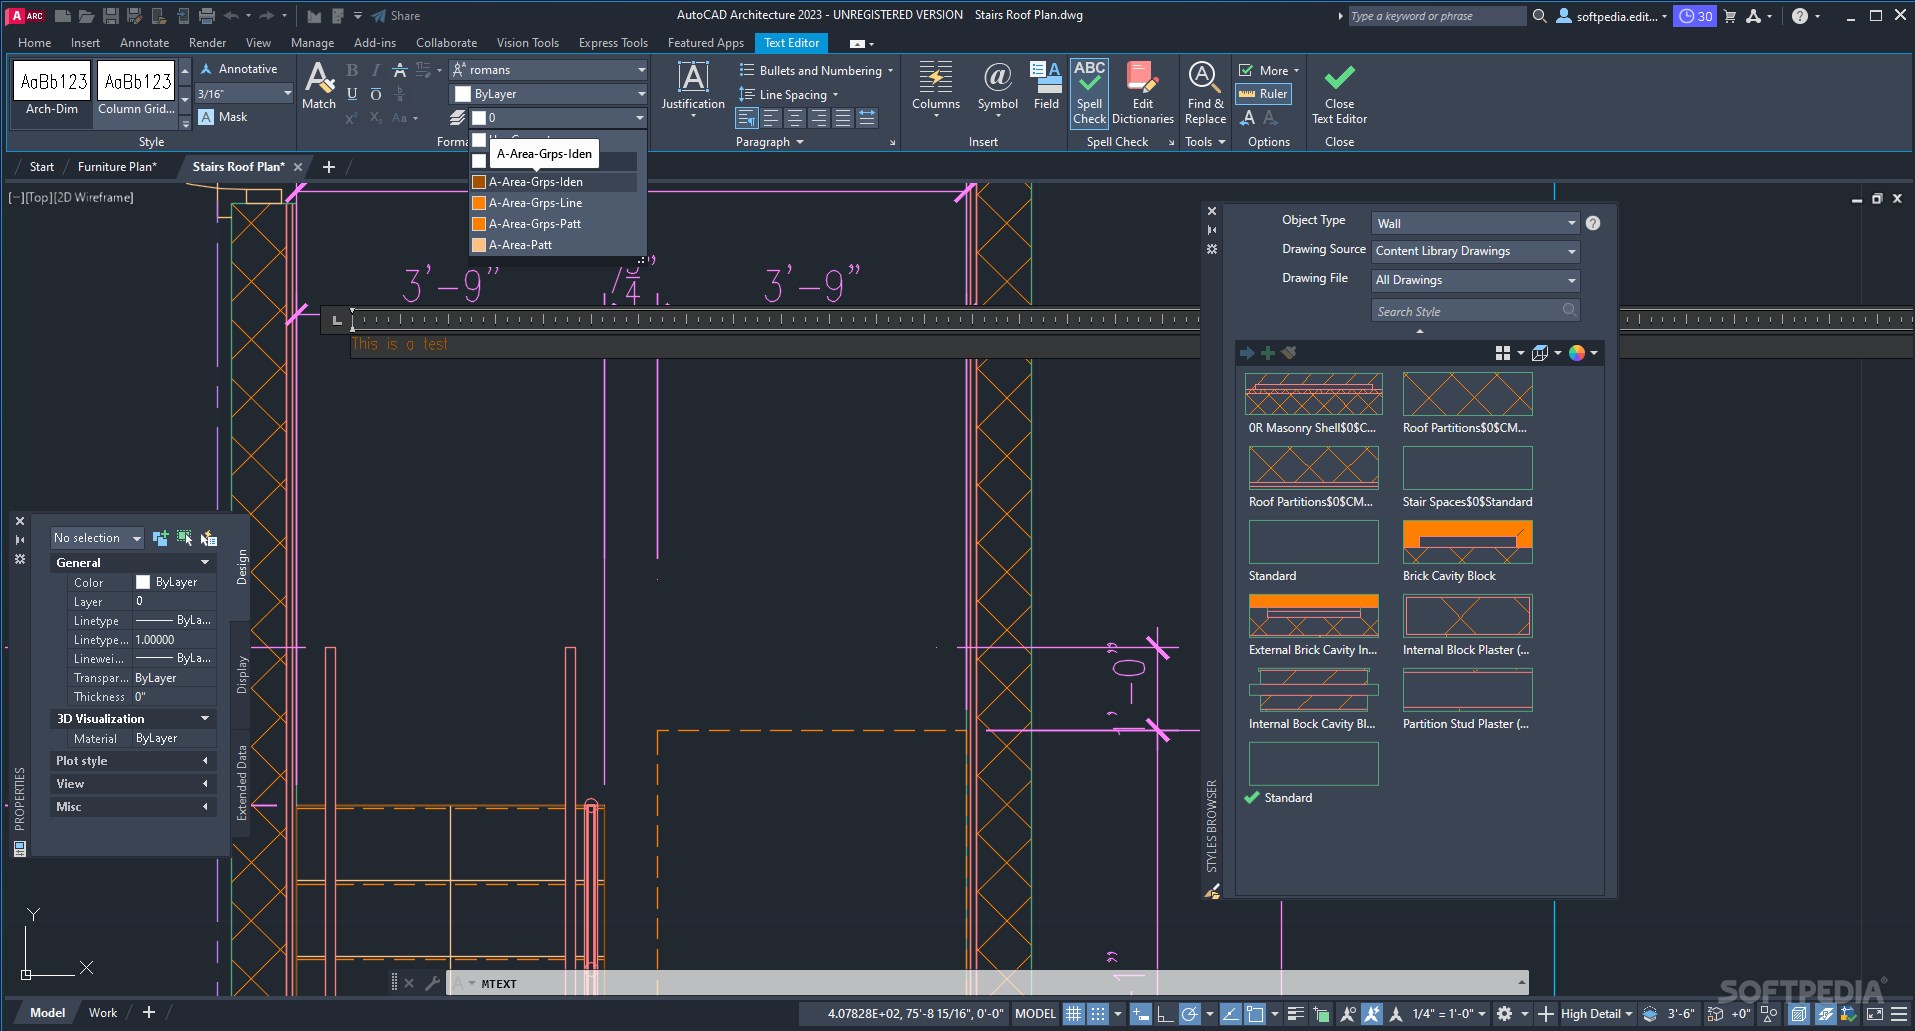Open the All Drawings file dropdown
The width and height of the screenshot is (1915, 1031).
click(x=1476, y=280)
